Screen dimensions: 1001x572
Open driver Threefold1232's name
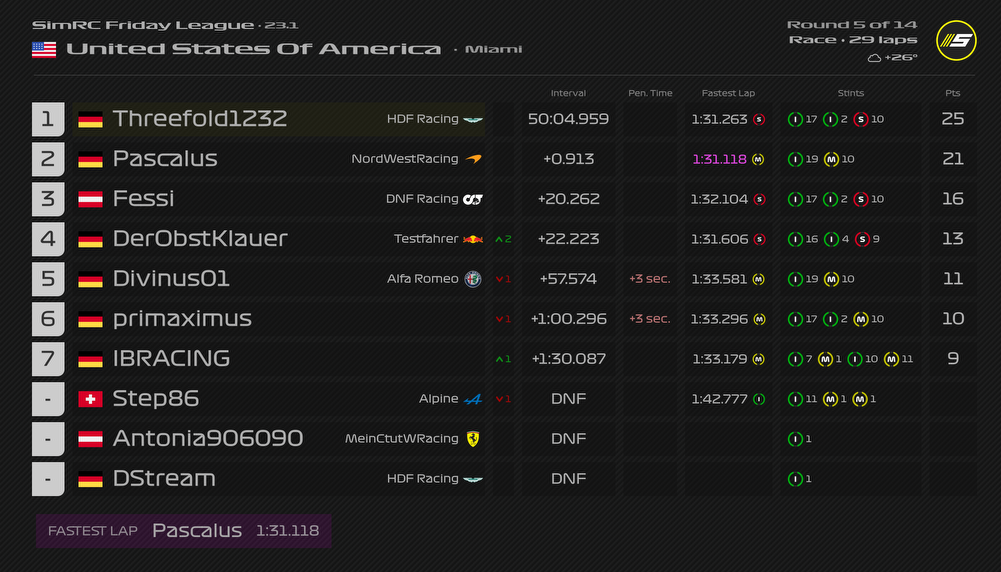(200, 119)
